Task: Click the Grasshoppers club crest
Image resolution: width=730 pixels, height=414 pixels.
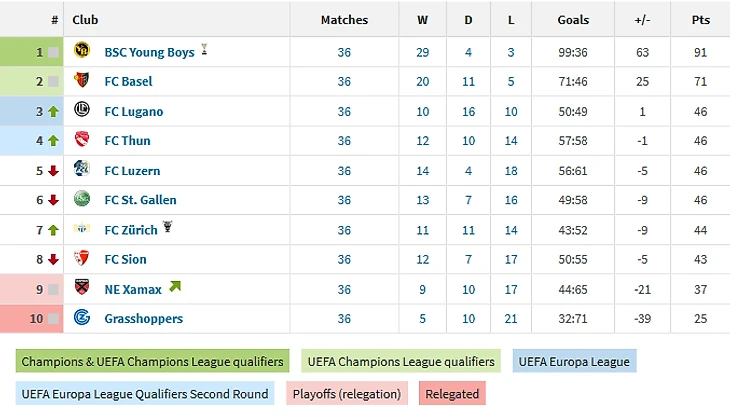Action: coord(83,319)
